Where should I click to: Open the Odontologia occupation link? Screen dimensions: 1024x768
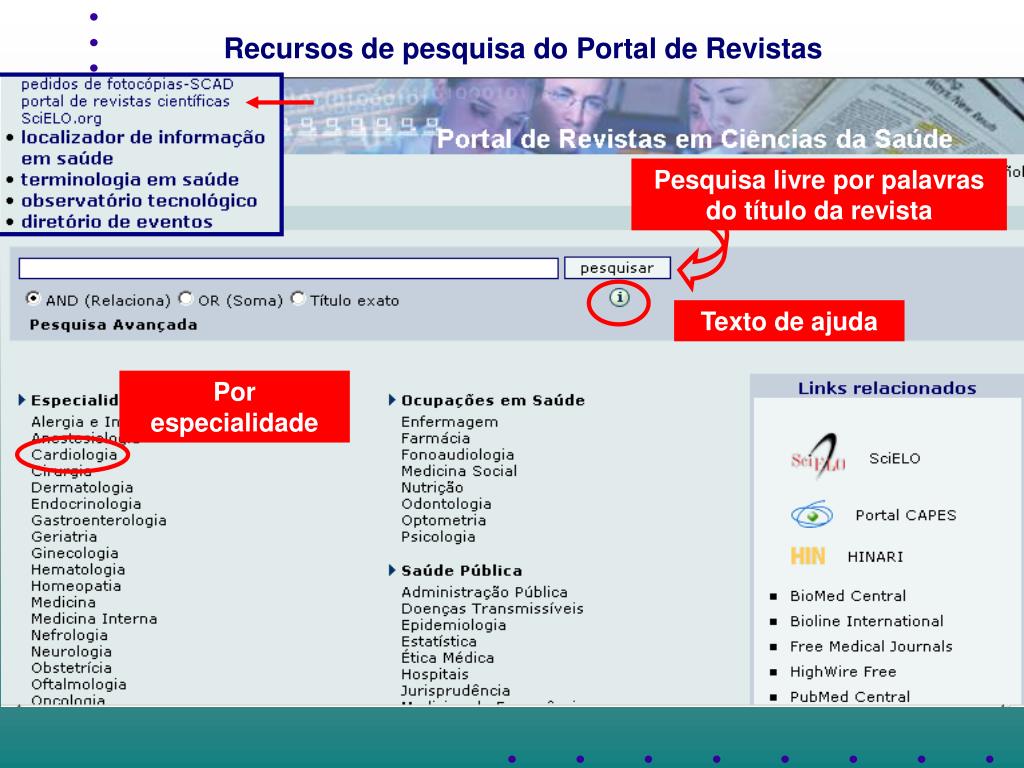coord(446,504)
